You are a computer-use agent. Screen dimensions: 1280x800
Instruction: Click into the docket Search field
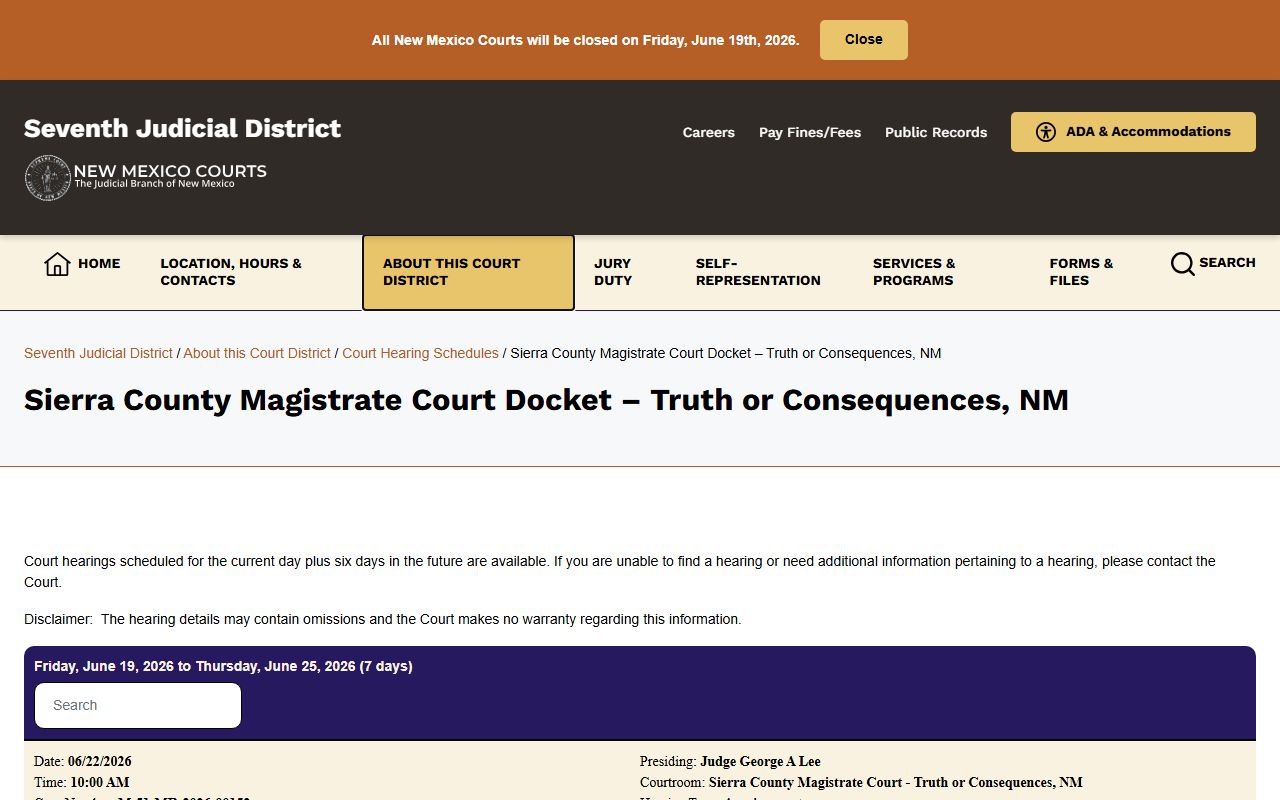click(138, 705)
